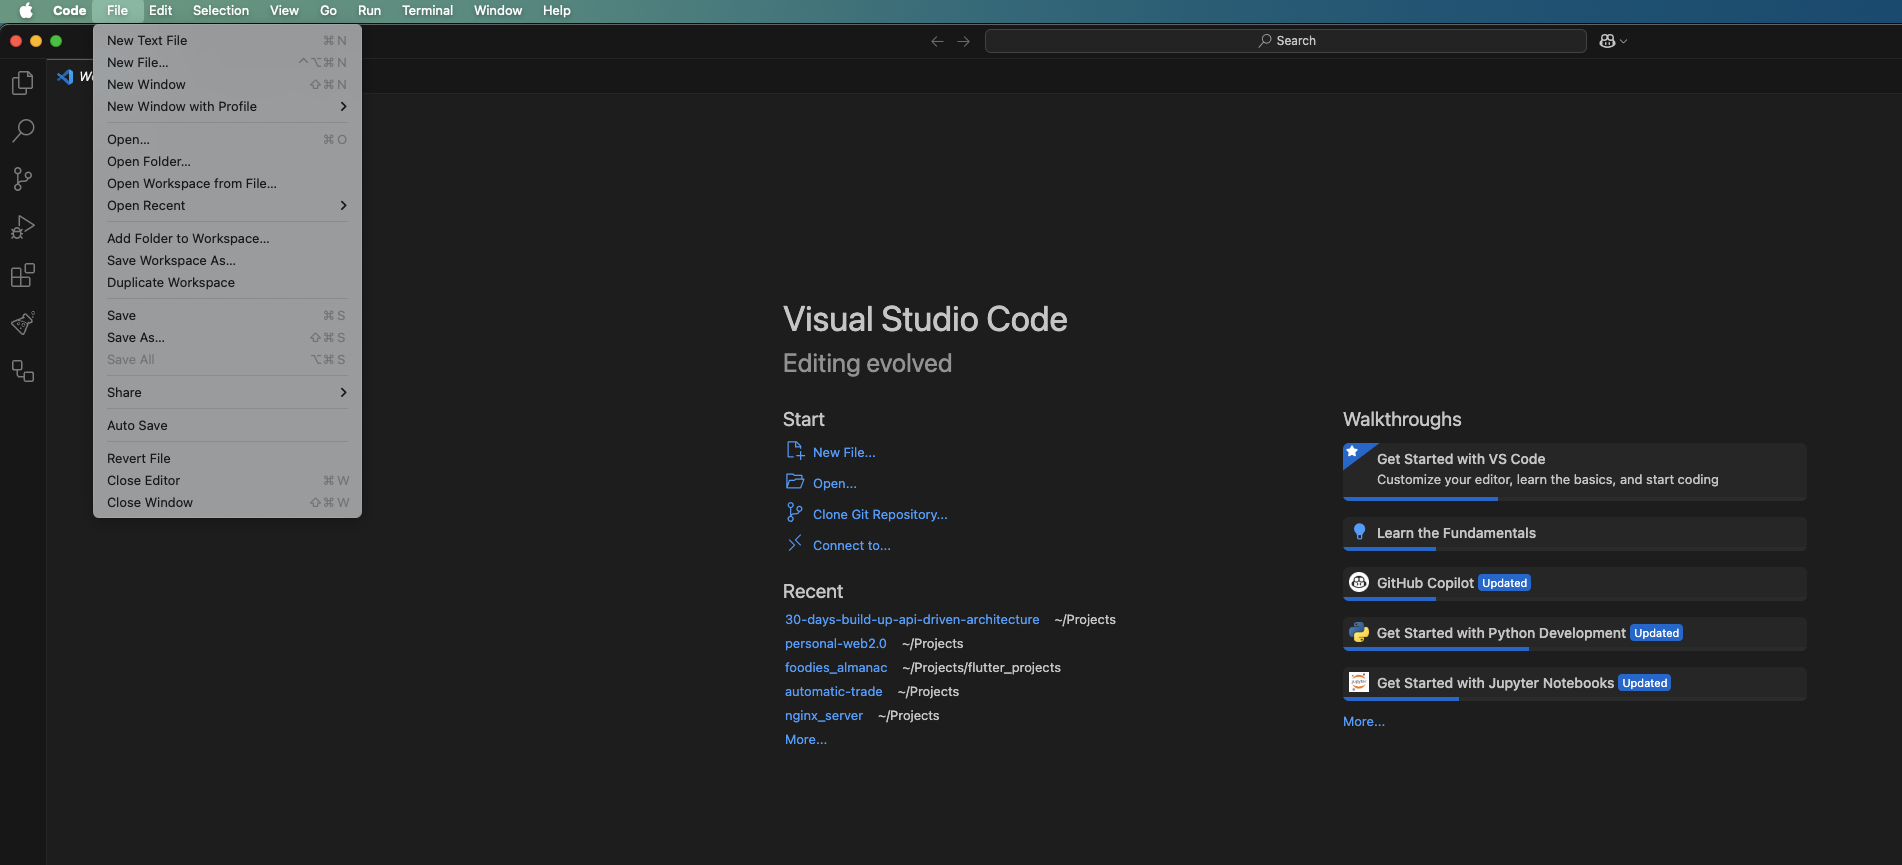The width and height of the screenshot is (1902, 865).
Task: Open the Selection menu in menu bar
Action: coord(221,10)
